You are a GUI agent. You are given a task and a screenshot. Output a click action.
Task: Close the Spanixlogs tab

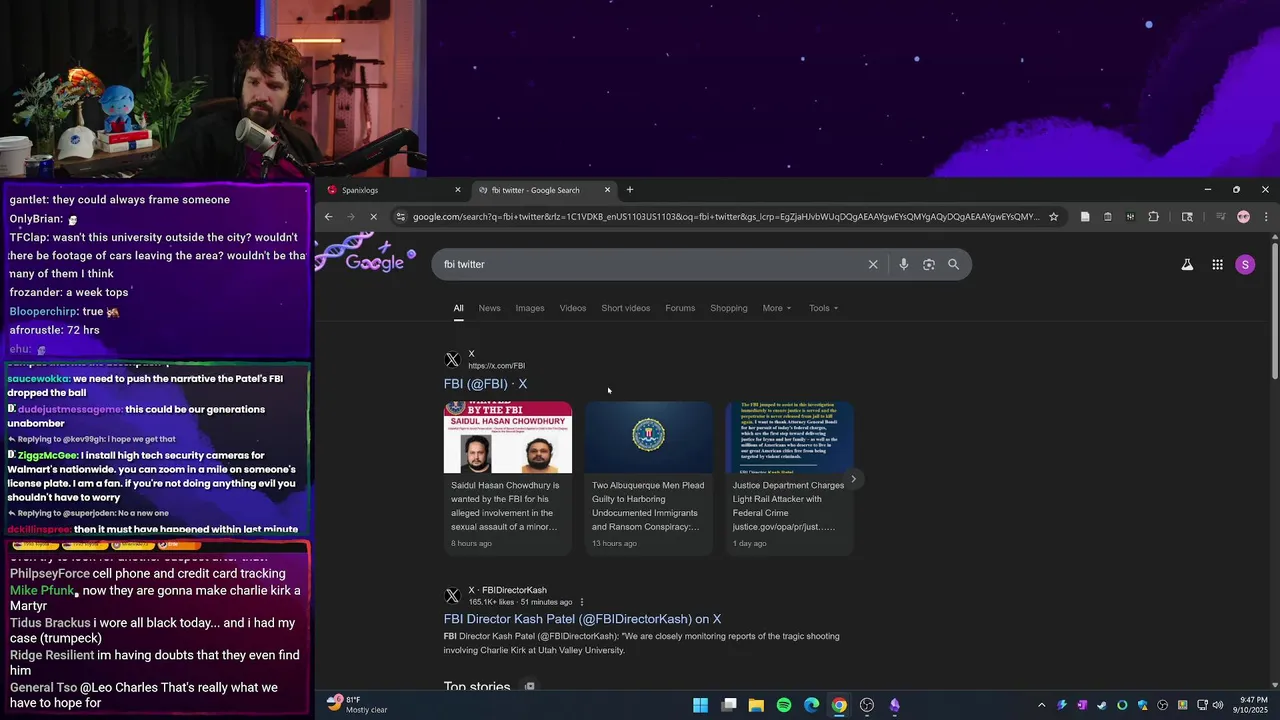(x=458, y=190)
